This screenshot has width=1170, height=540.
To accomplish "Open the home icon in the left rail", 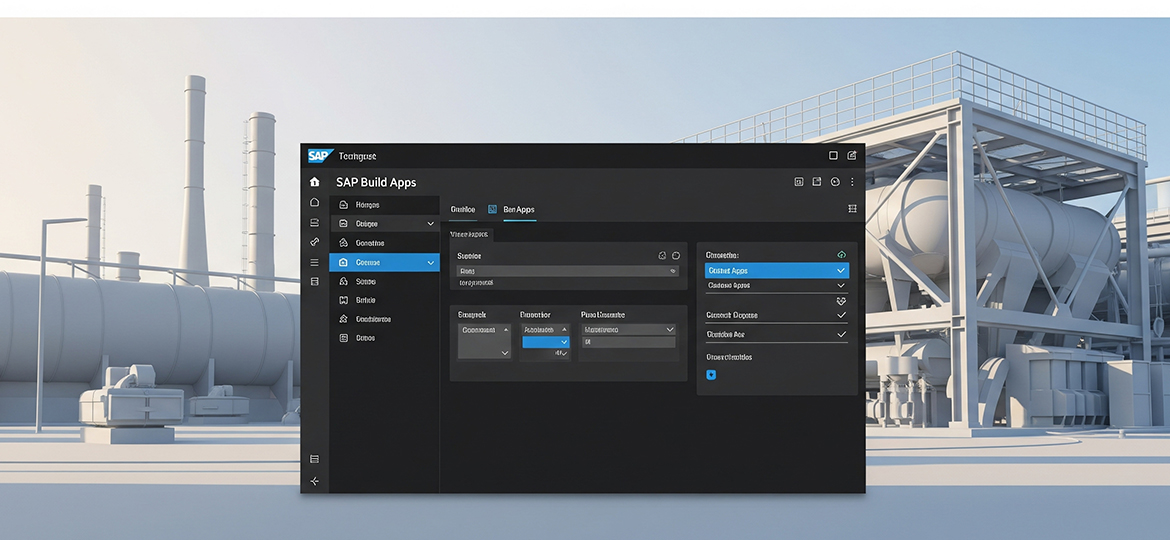I will tap(315, 182).
